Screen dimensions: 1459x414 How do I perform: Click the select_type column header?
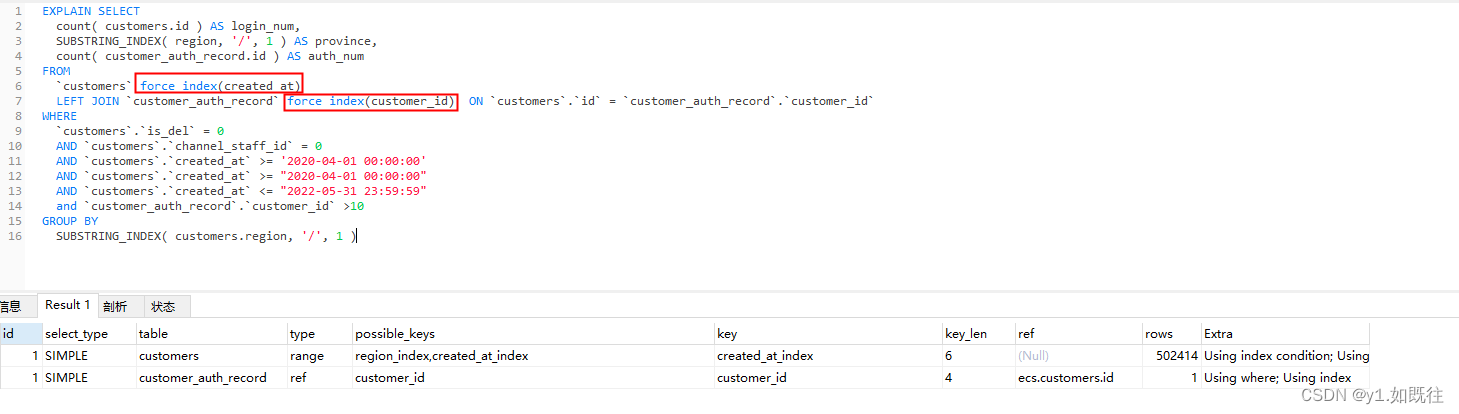pyautogui.click(x=88, y=333)
